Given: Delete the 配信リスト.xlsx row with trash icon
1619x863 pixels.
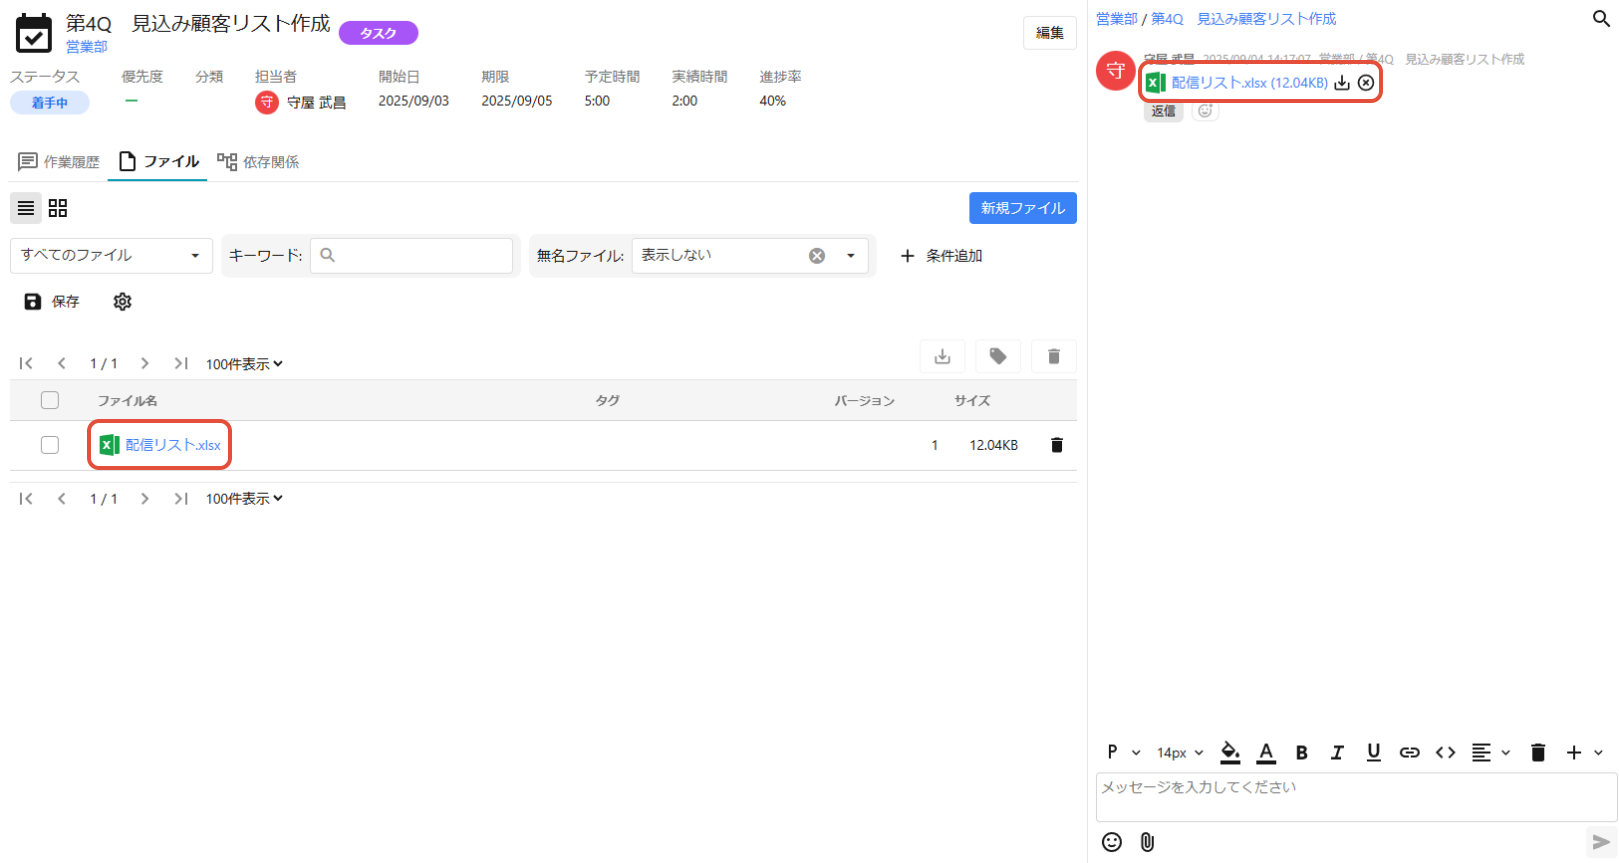Looking at the screenshot, I should tap(1057, 445).
